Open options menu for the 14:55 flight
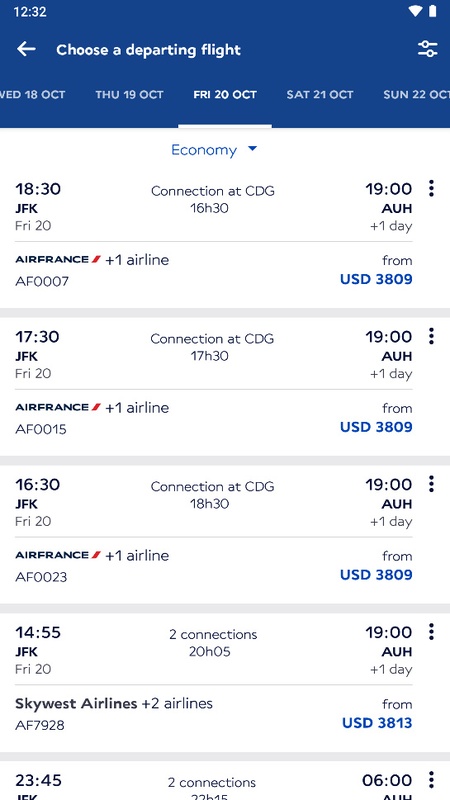450x800 pixels. coord(432,632)
